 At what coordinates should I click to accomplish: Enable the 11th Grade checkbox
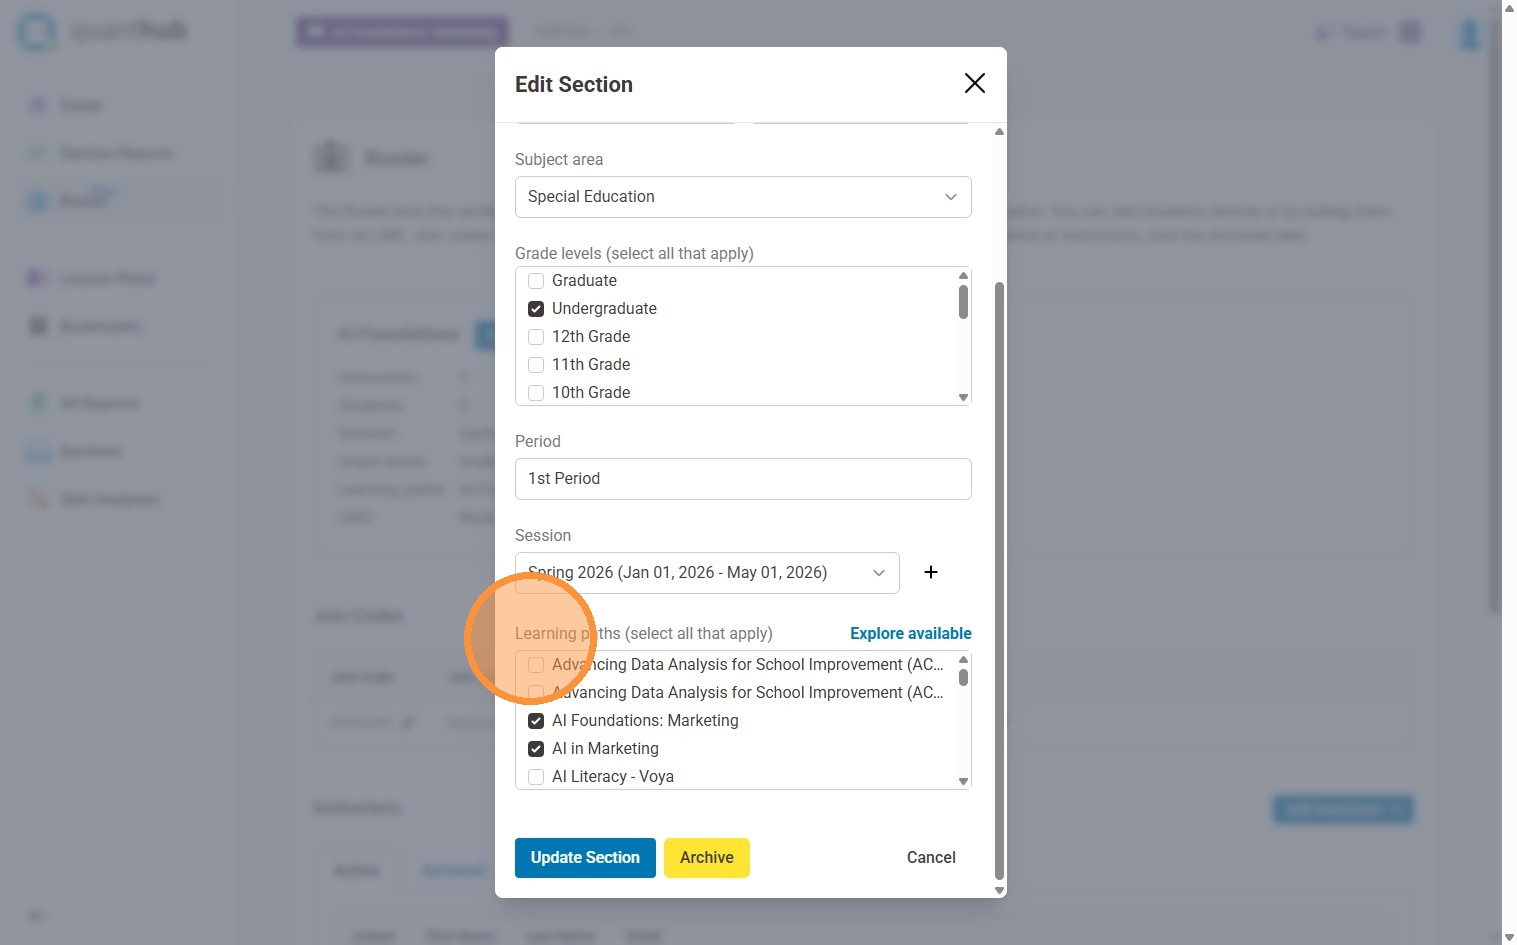[536, 365]
